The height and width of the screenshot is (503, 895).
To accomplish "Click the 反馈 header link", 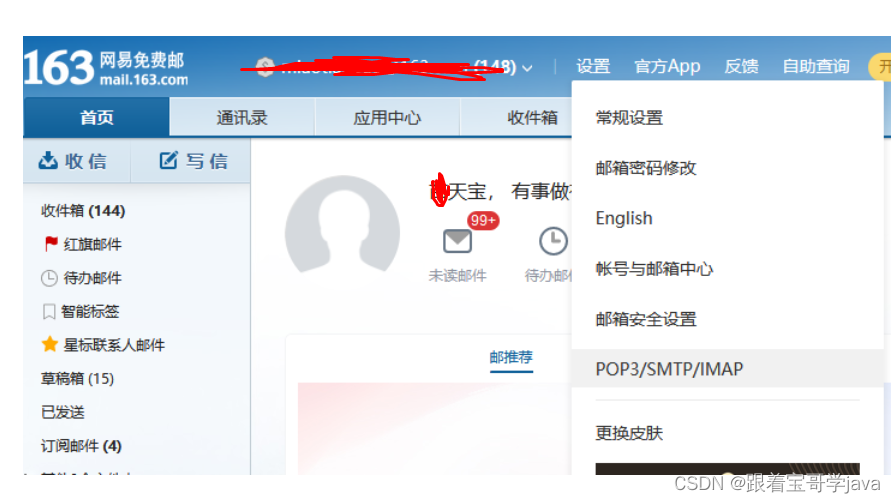I will coord(741,66).
